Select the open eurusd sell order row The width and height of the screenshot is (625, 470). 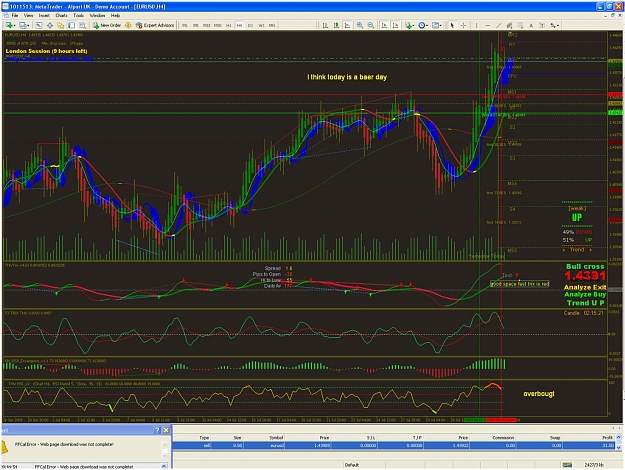394,445
